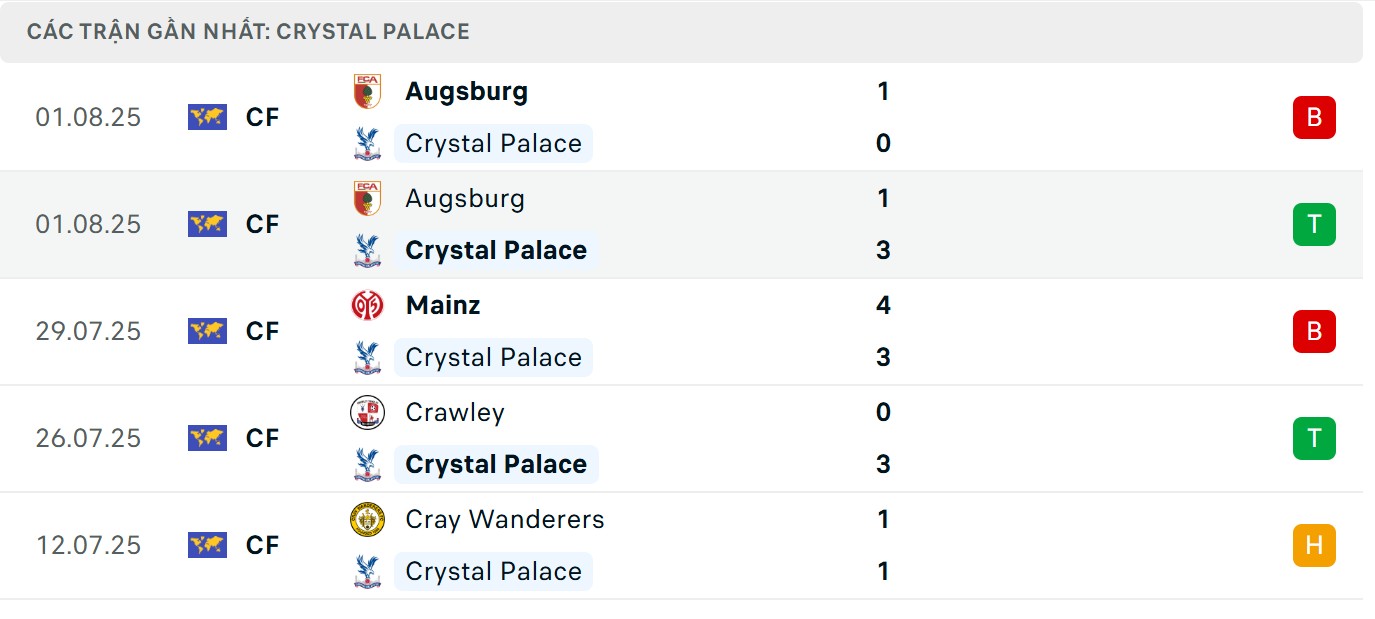Image resolution: width=1375 pixels, height=619 pixels.
Task: Click the green T result indicator for Augsburg match
Action: point(1314,224)
